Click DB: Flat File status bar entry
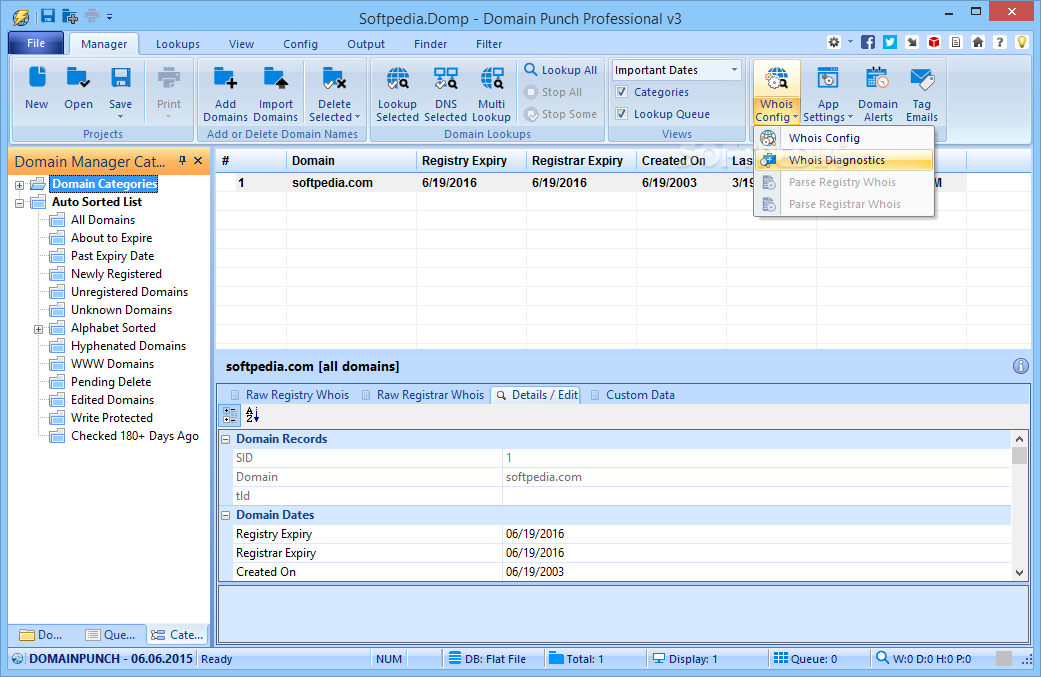 coord(487,658)
